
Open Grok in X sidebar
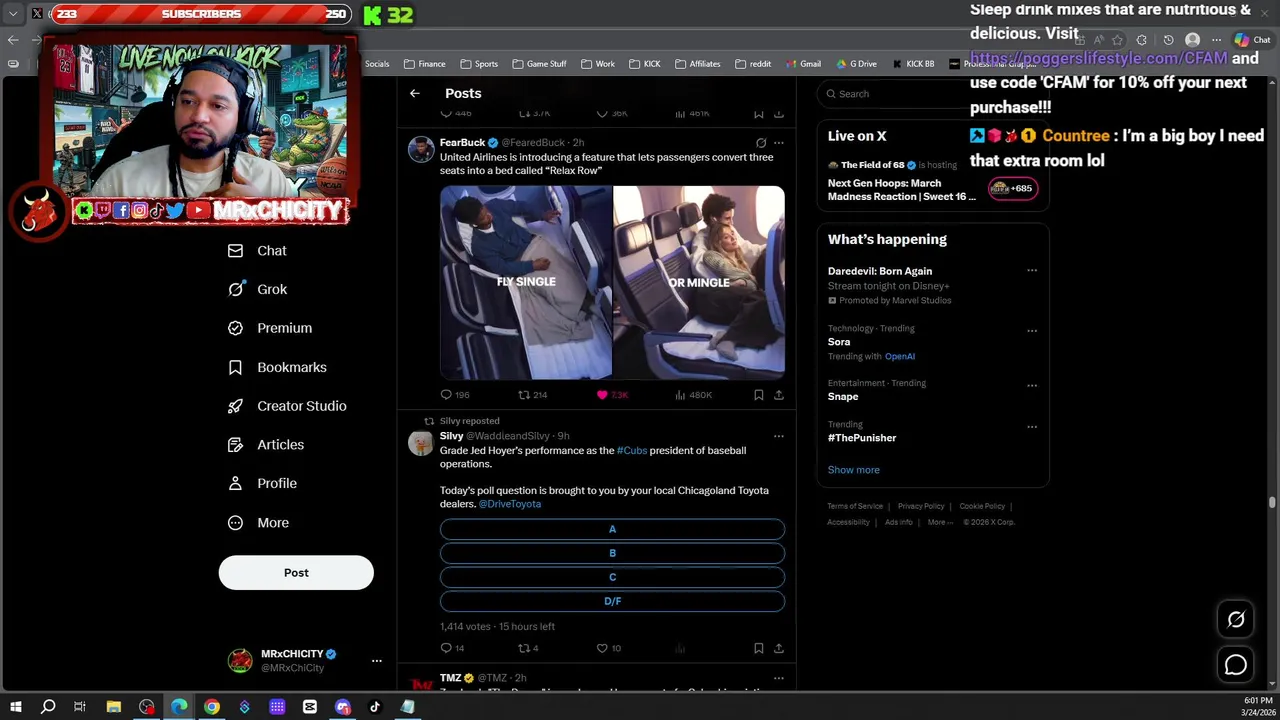coord(257,289)
